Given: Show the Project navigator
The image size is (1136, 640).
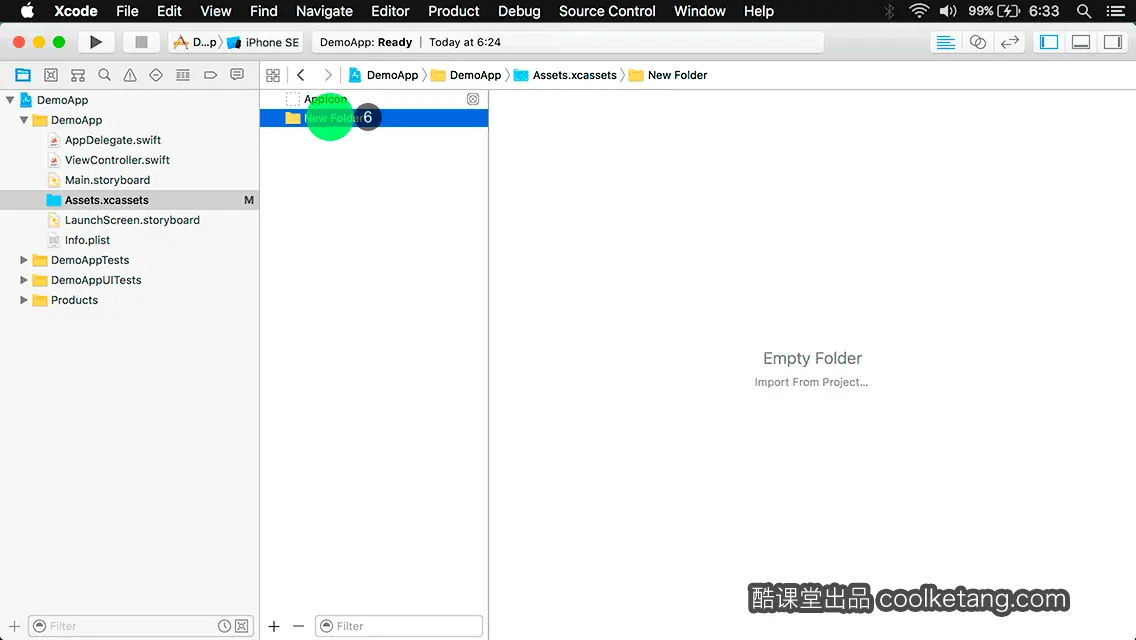Looking at the screenshot, I should point(23,75).
